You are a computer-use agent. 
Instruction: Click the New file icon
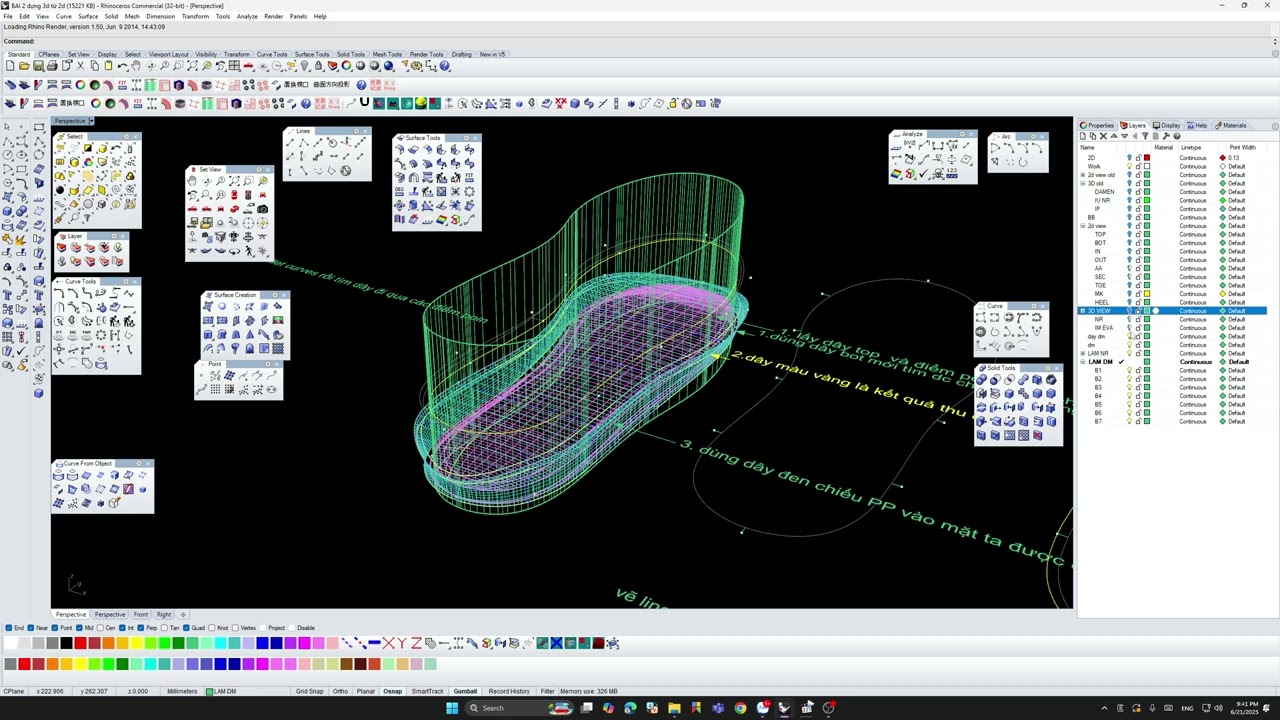pyautogui.click(x=10, y=66)
